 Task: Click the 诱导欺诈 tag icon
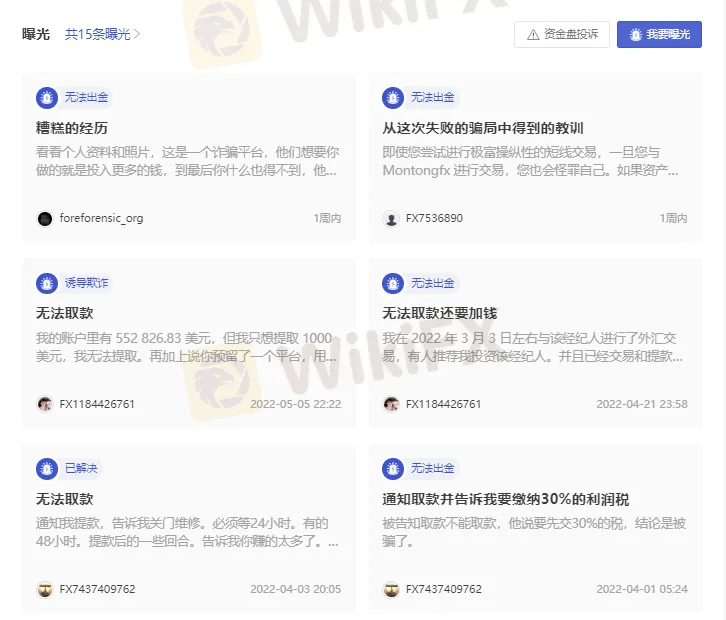(x=47, y=283)
